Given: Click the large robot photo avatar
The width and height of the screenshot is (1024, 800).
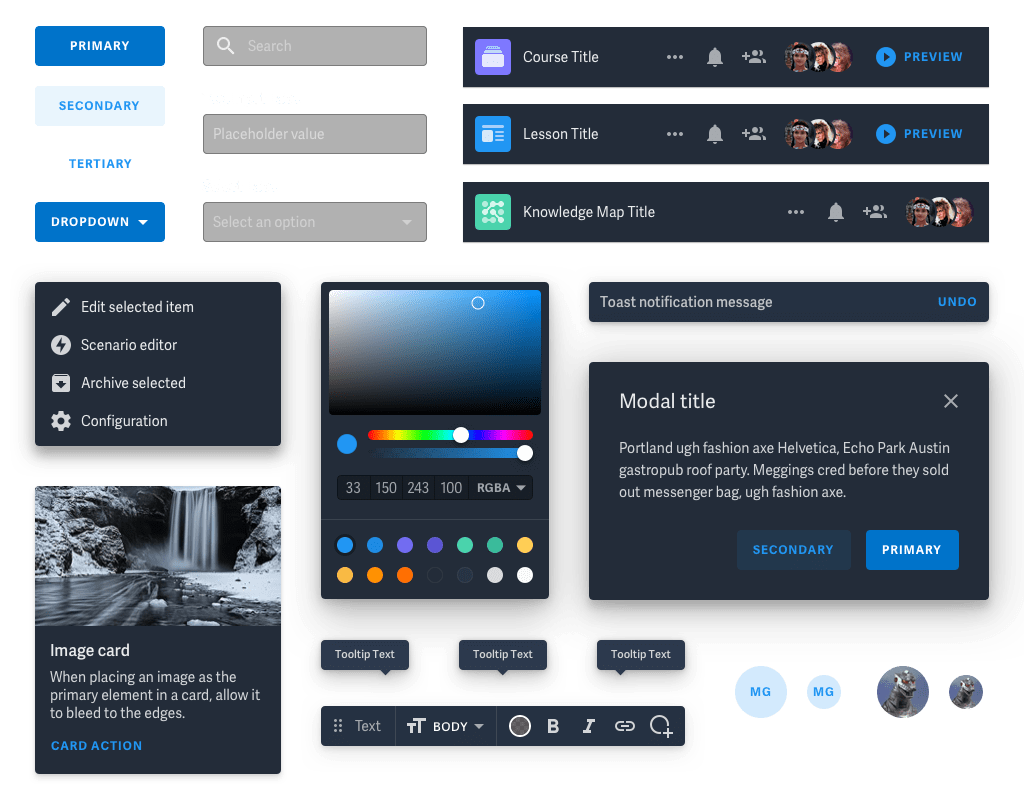Looking at the screenshot, I should tap(903, 692).
